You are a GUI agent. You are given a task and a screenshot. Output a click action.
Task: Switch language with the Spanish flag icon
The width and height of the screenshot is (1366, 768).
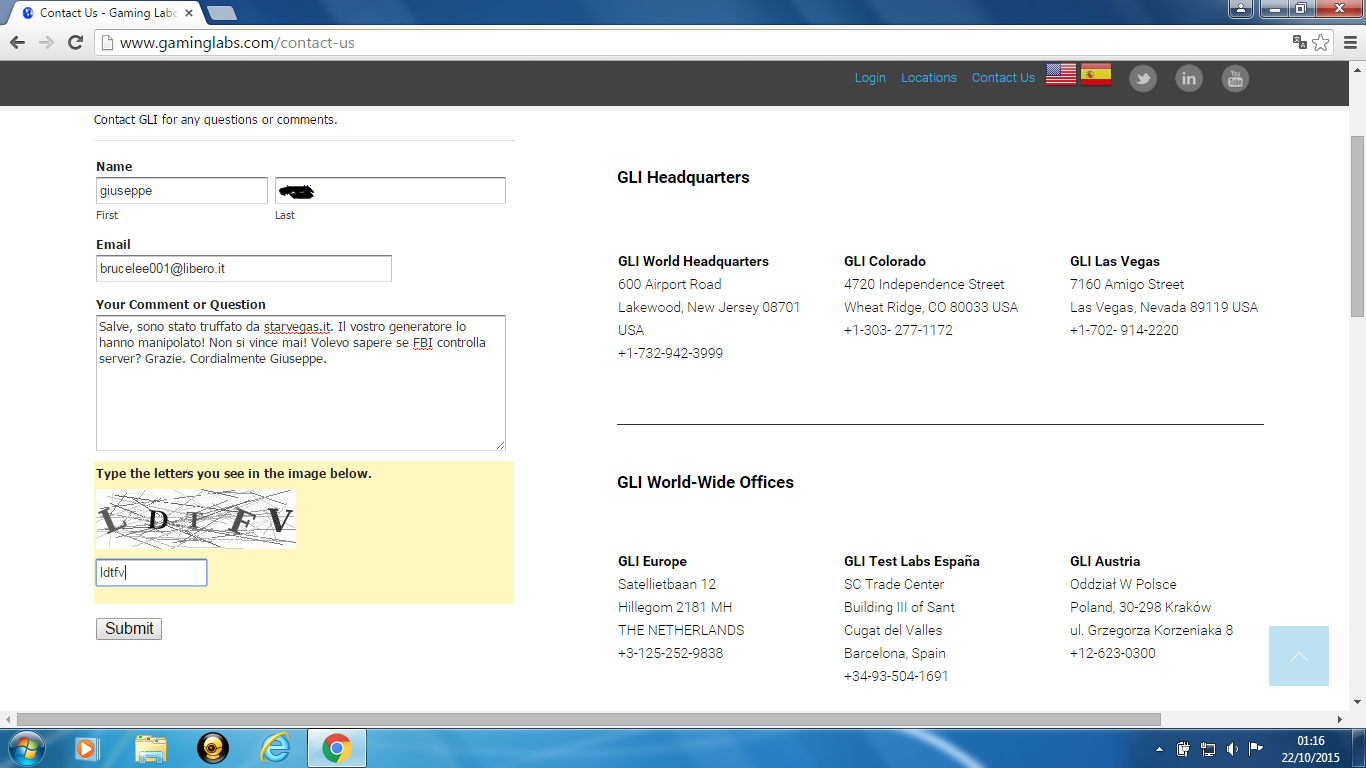[1096, 75]
